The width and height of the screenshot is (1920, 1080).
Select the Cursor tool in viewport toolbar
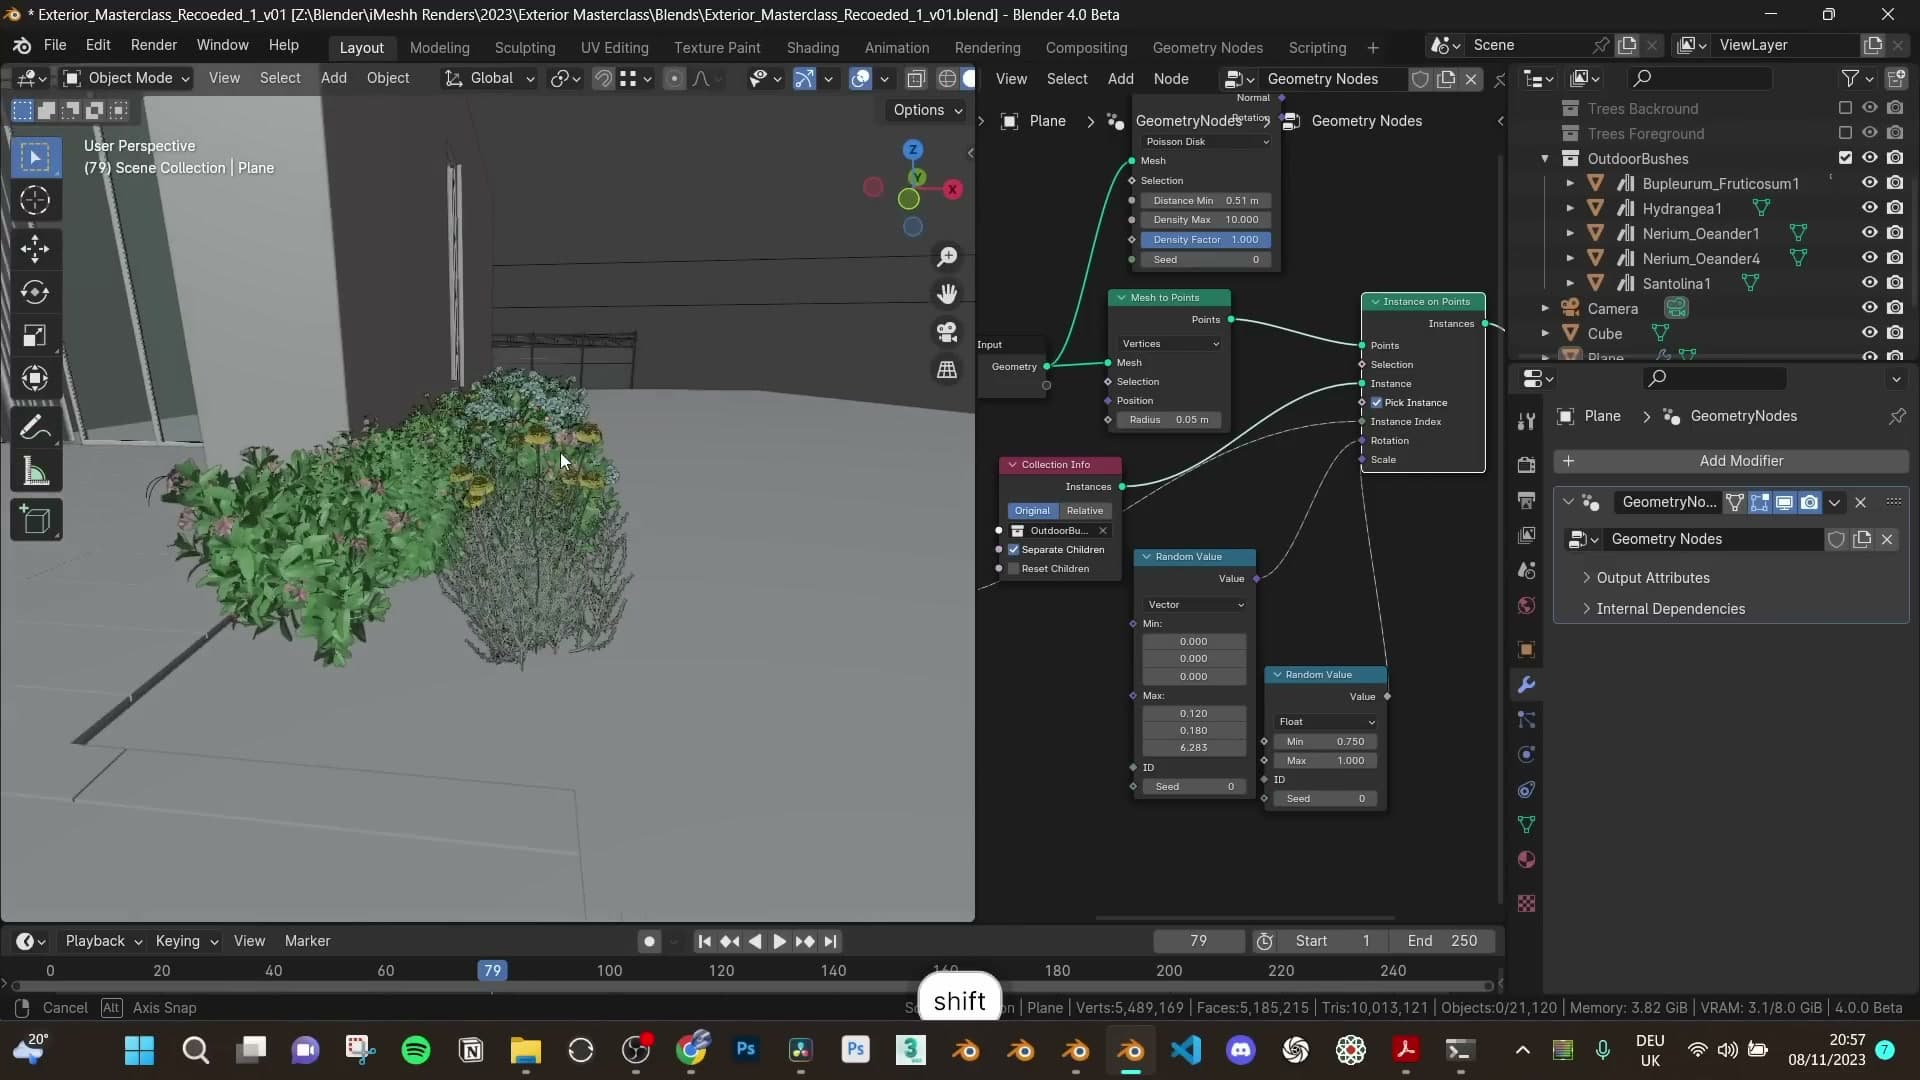(x=35, y=201)
